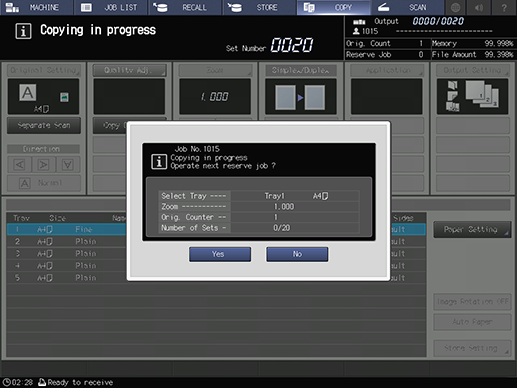The image size is (517, 388).
Task: Click the output tray icon beside Output
Action: [359, 22]
